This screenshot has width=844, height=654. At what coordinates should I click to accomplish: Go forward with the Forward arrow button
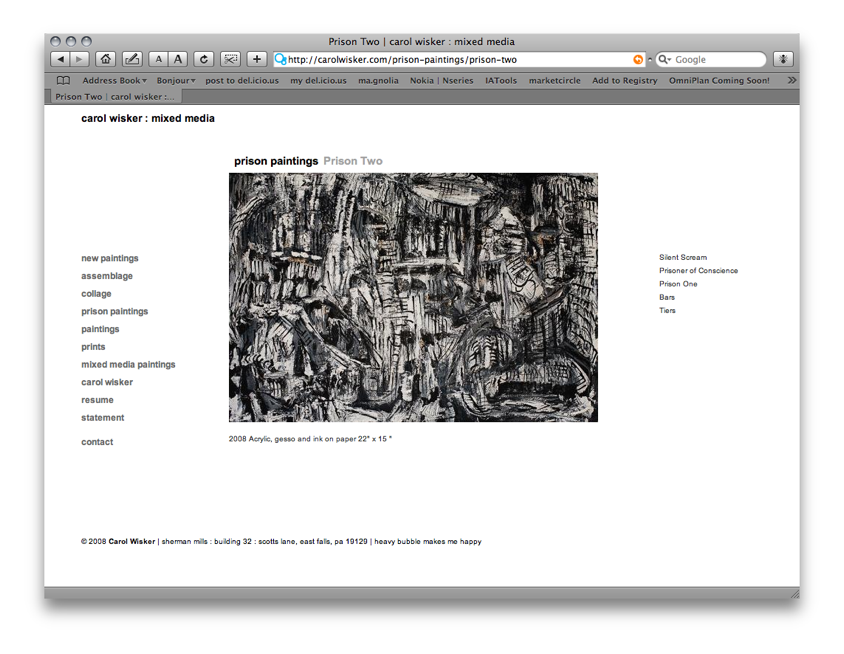tap(79, 59)
